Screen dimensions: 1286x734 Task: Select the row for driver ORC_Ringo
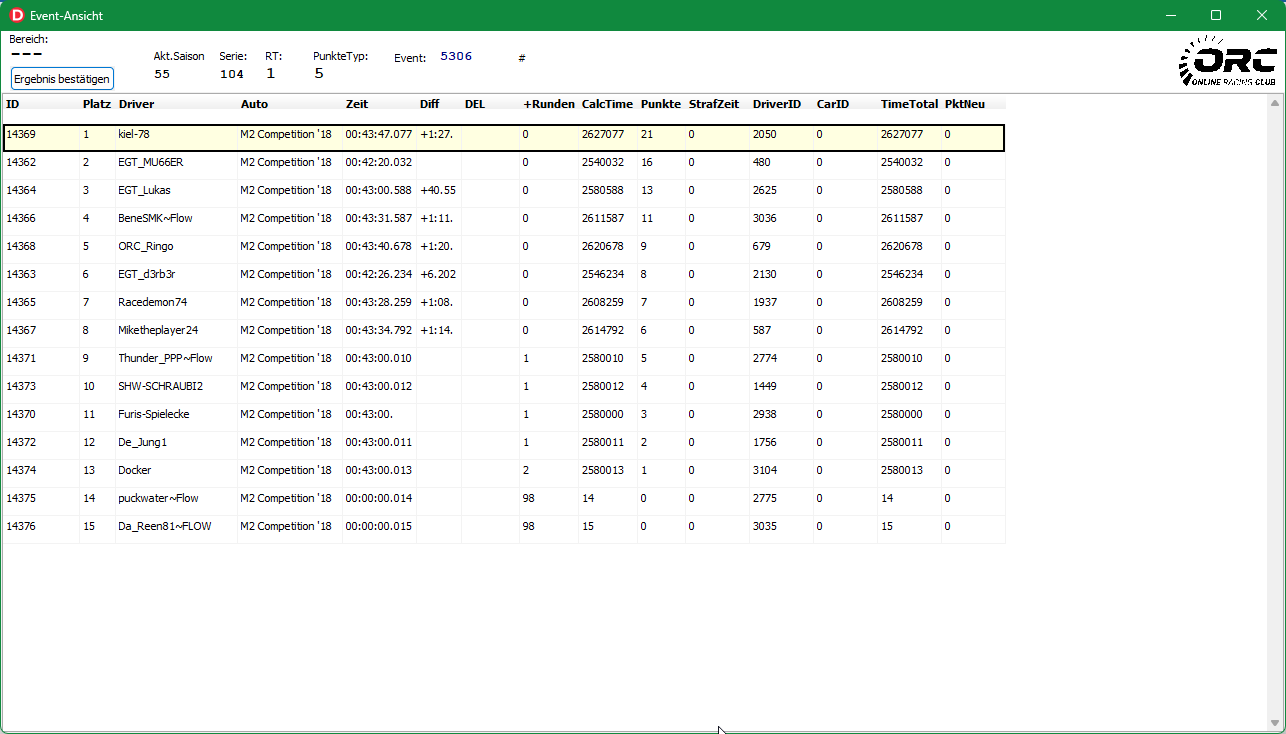point(146,246)
